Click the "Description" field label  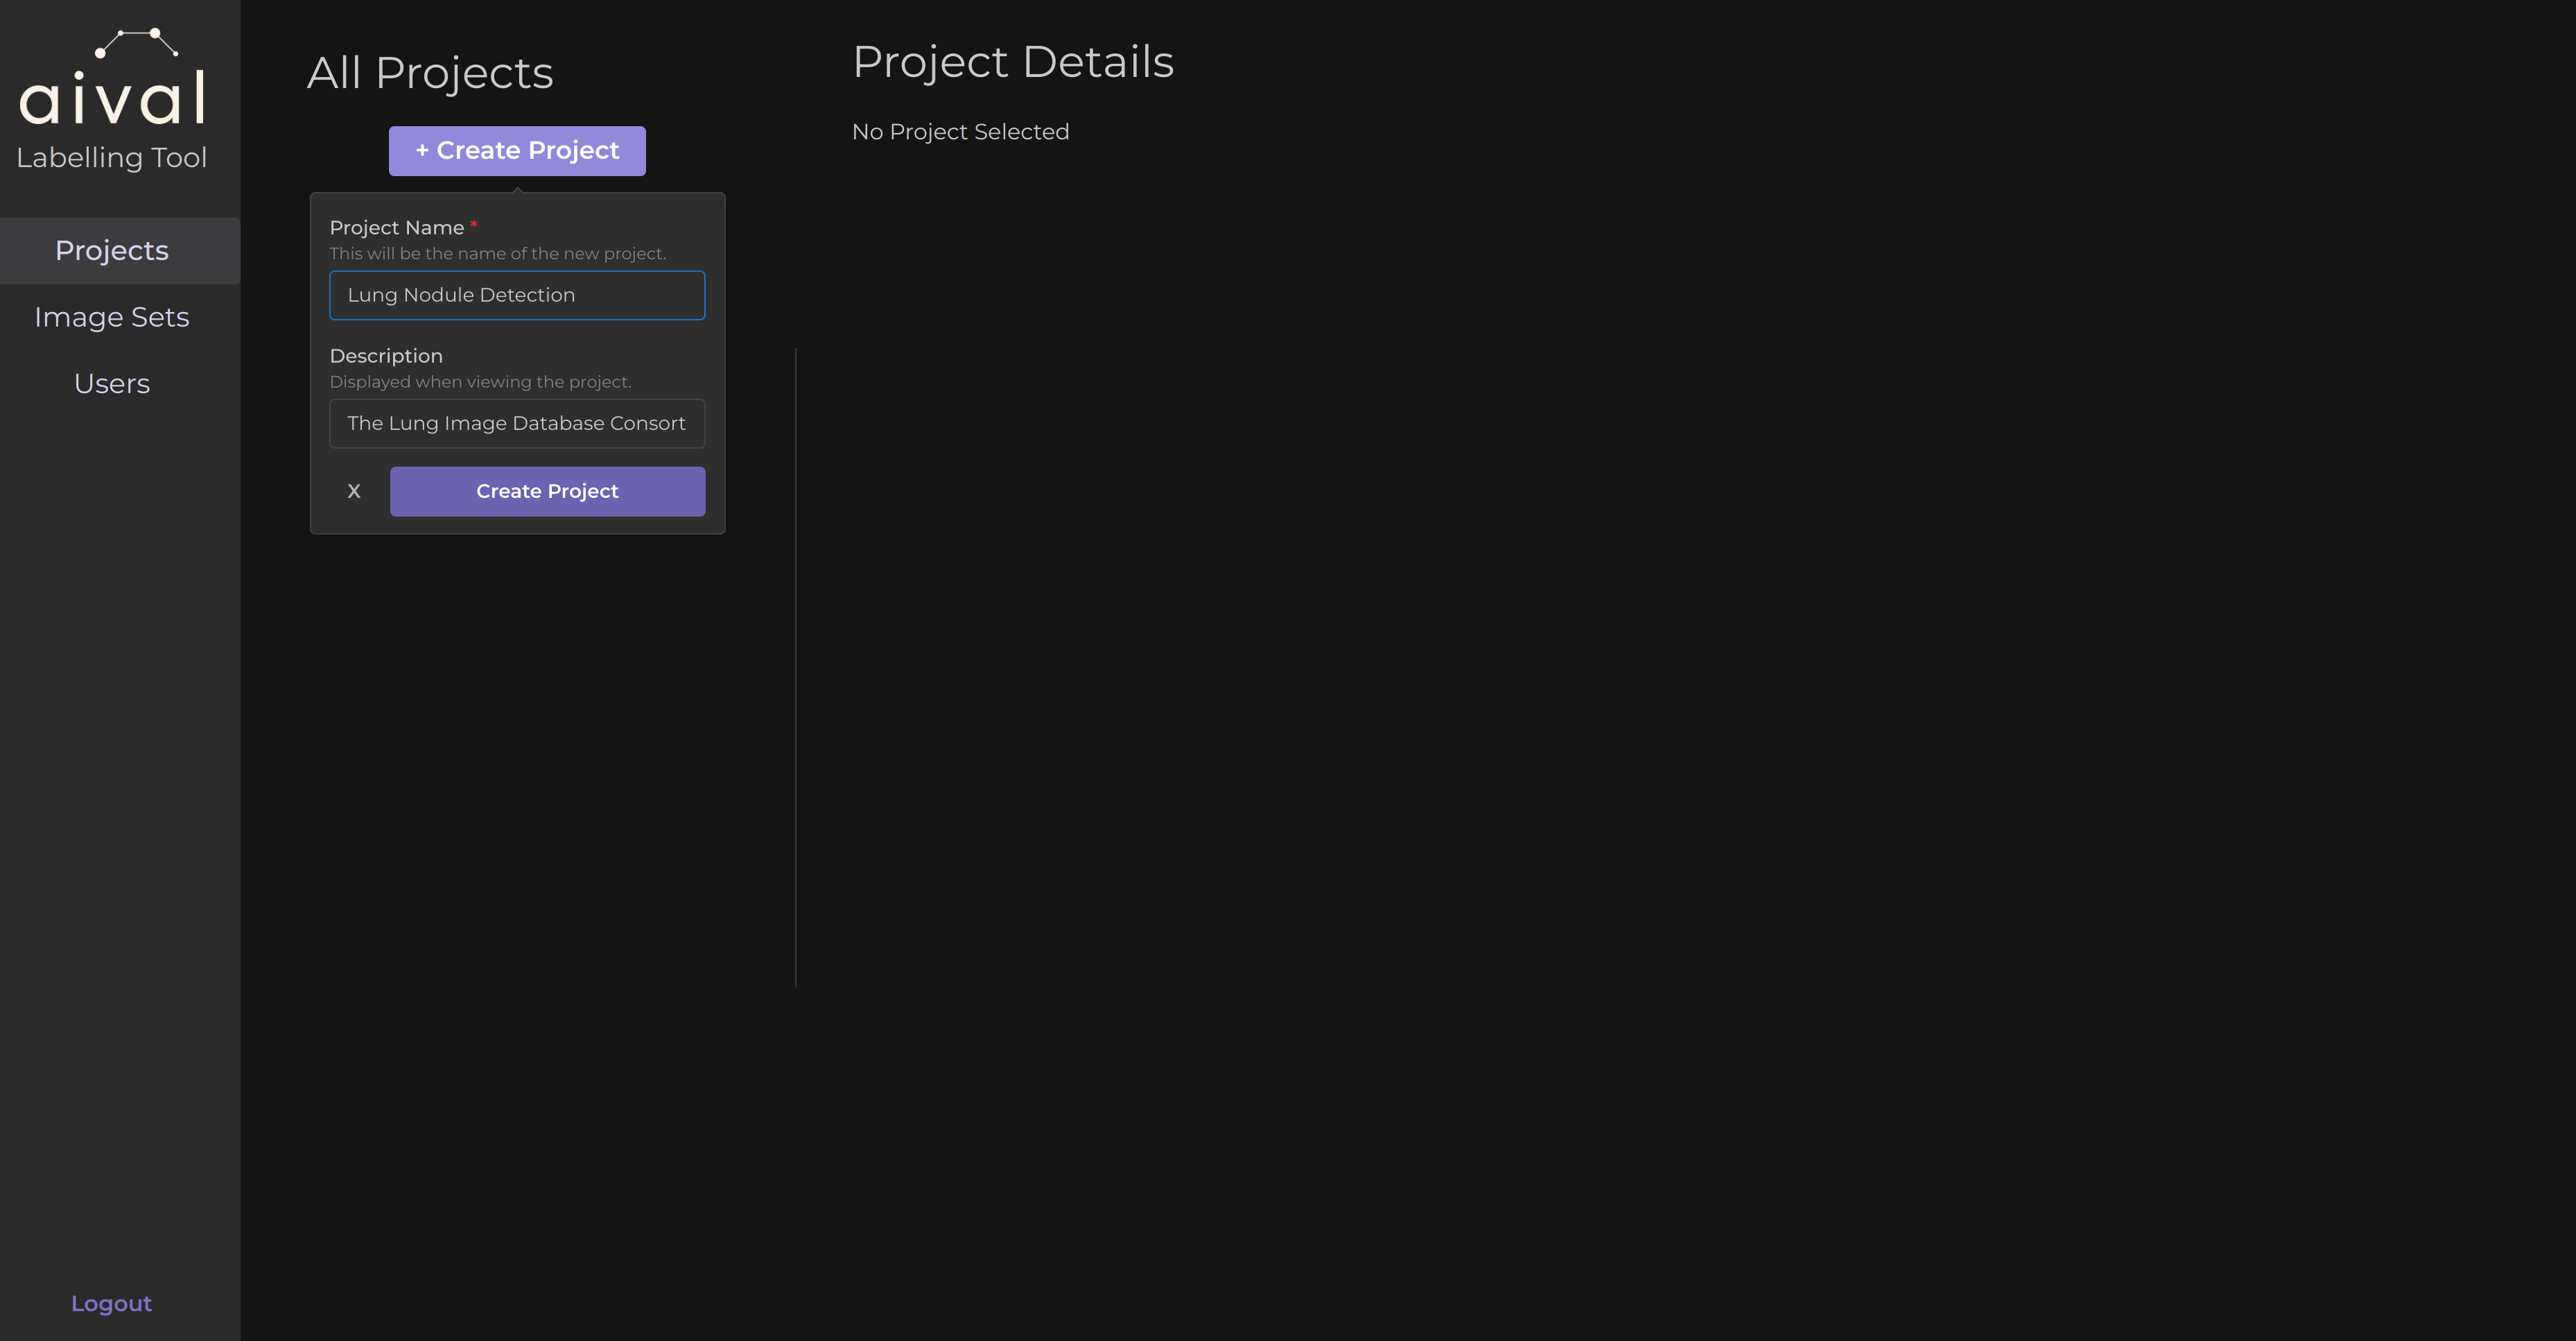386,356
